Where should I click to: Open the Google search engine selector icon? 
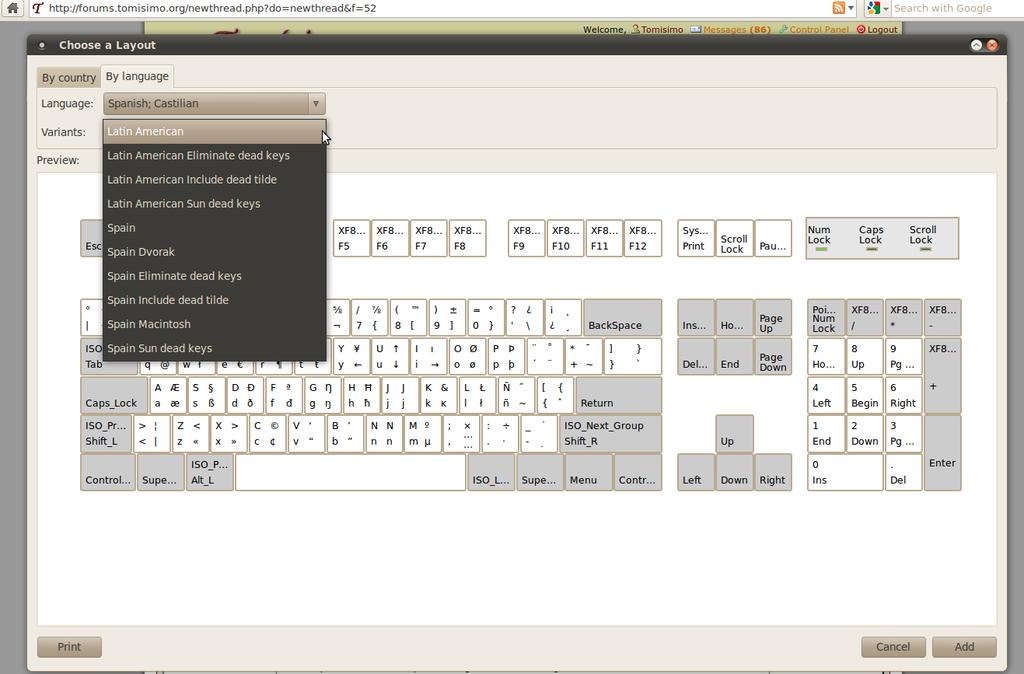[873, 8]
